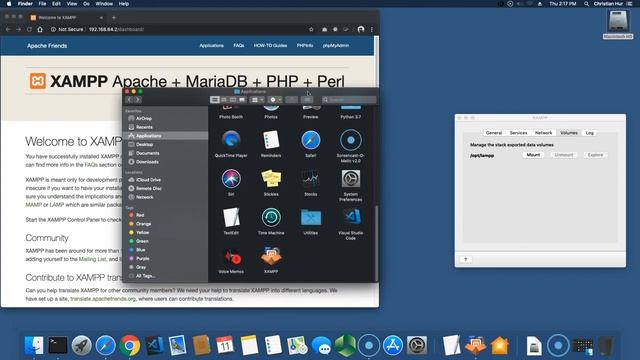640x360 pixels.
Task: Switch Finder to gallery view
Action: pyautogui.click(x=242, y=100)
